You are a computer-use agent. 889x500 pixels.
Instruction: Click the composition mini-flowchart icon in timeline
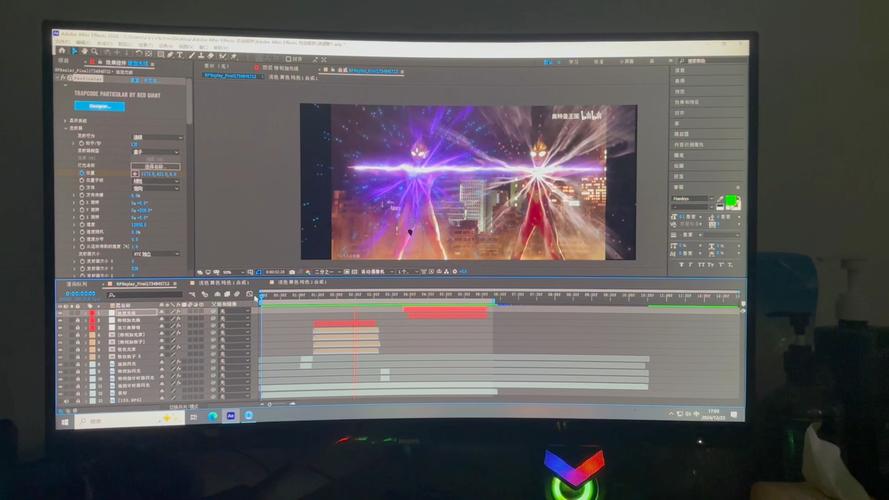pos(192,295)
